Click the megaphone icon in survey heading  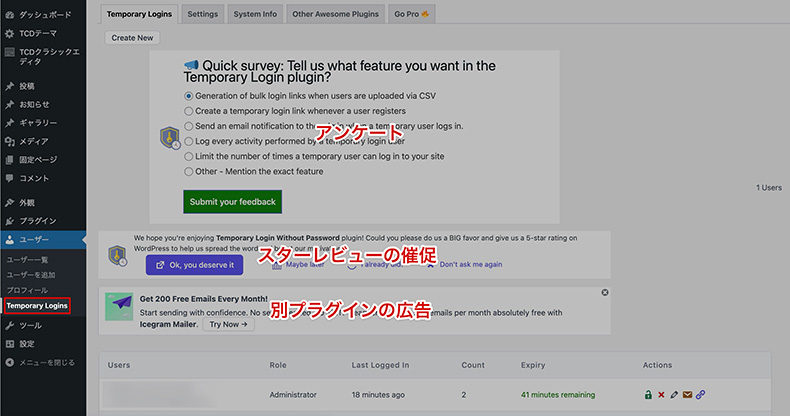(x=191, y=65)
